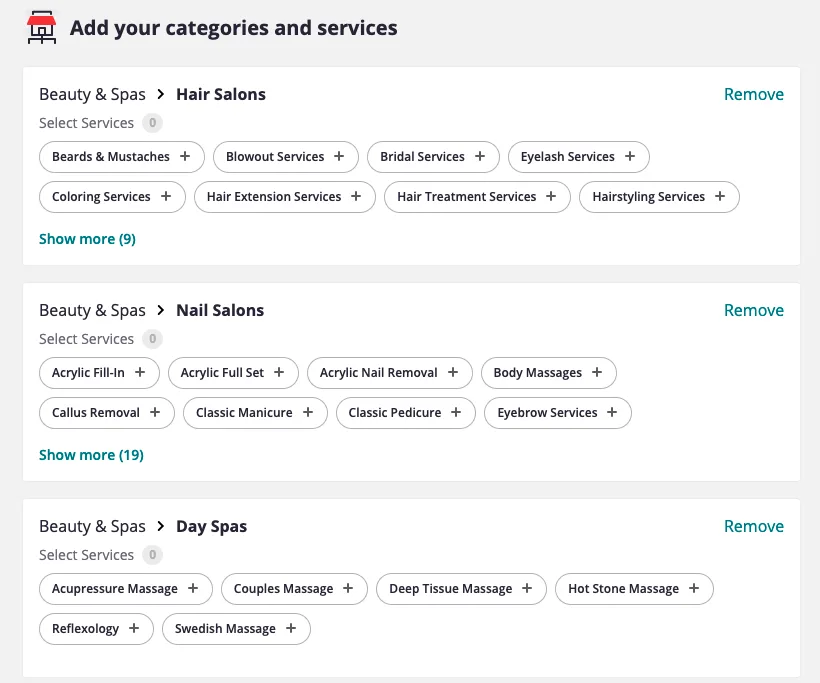Viewport: 820px width, 683px height.
Task: Click the Nail Salons selected services counter
Action: pyautogui.click(x=152, y=339)
